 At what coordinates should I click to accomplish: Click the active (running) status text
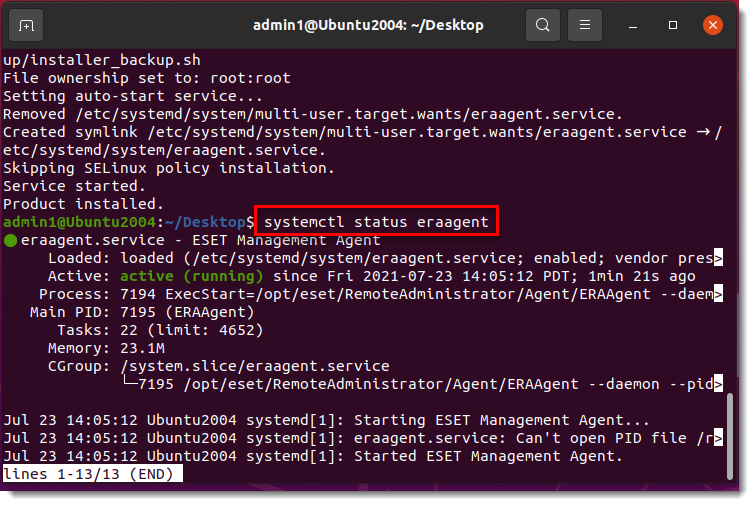click(x=191, y=276)
